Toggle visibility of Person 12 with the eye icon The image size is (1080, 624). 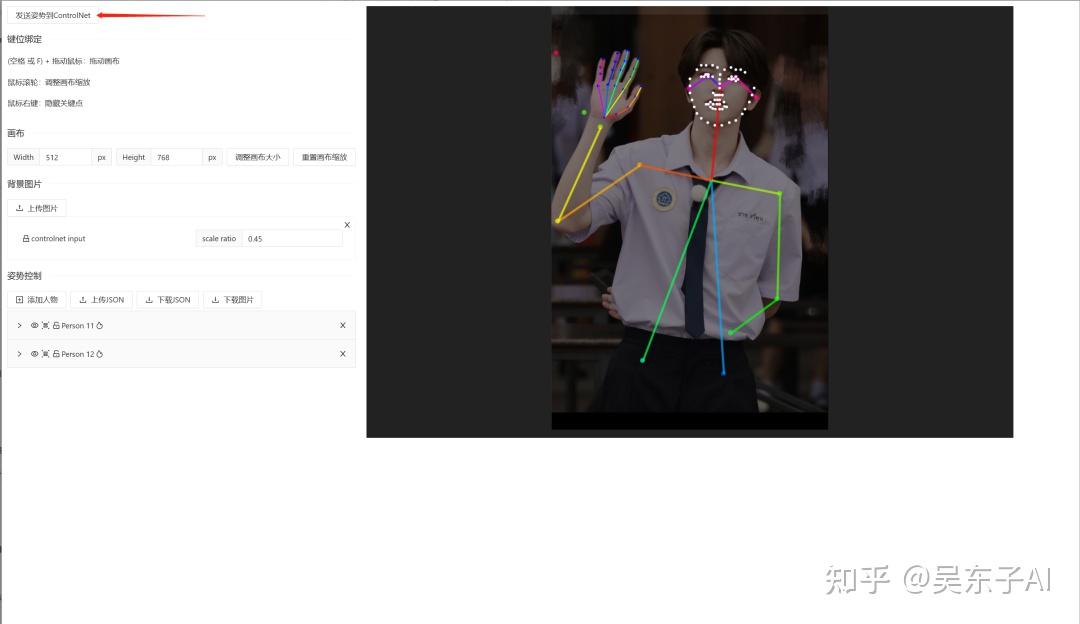click(x=33, y=353)
